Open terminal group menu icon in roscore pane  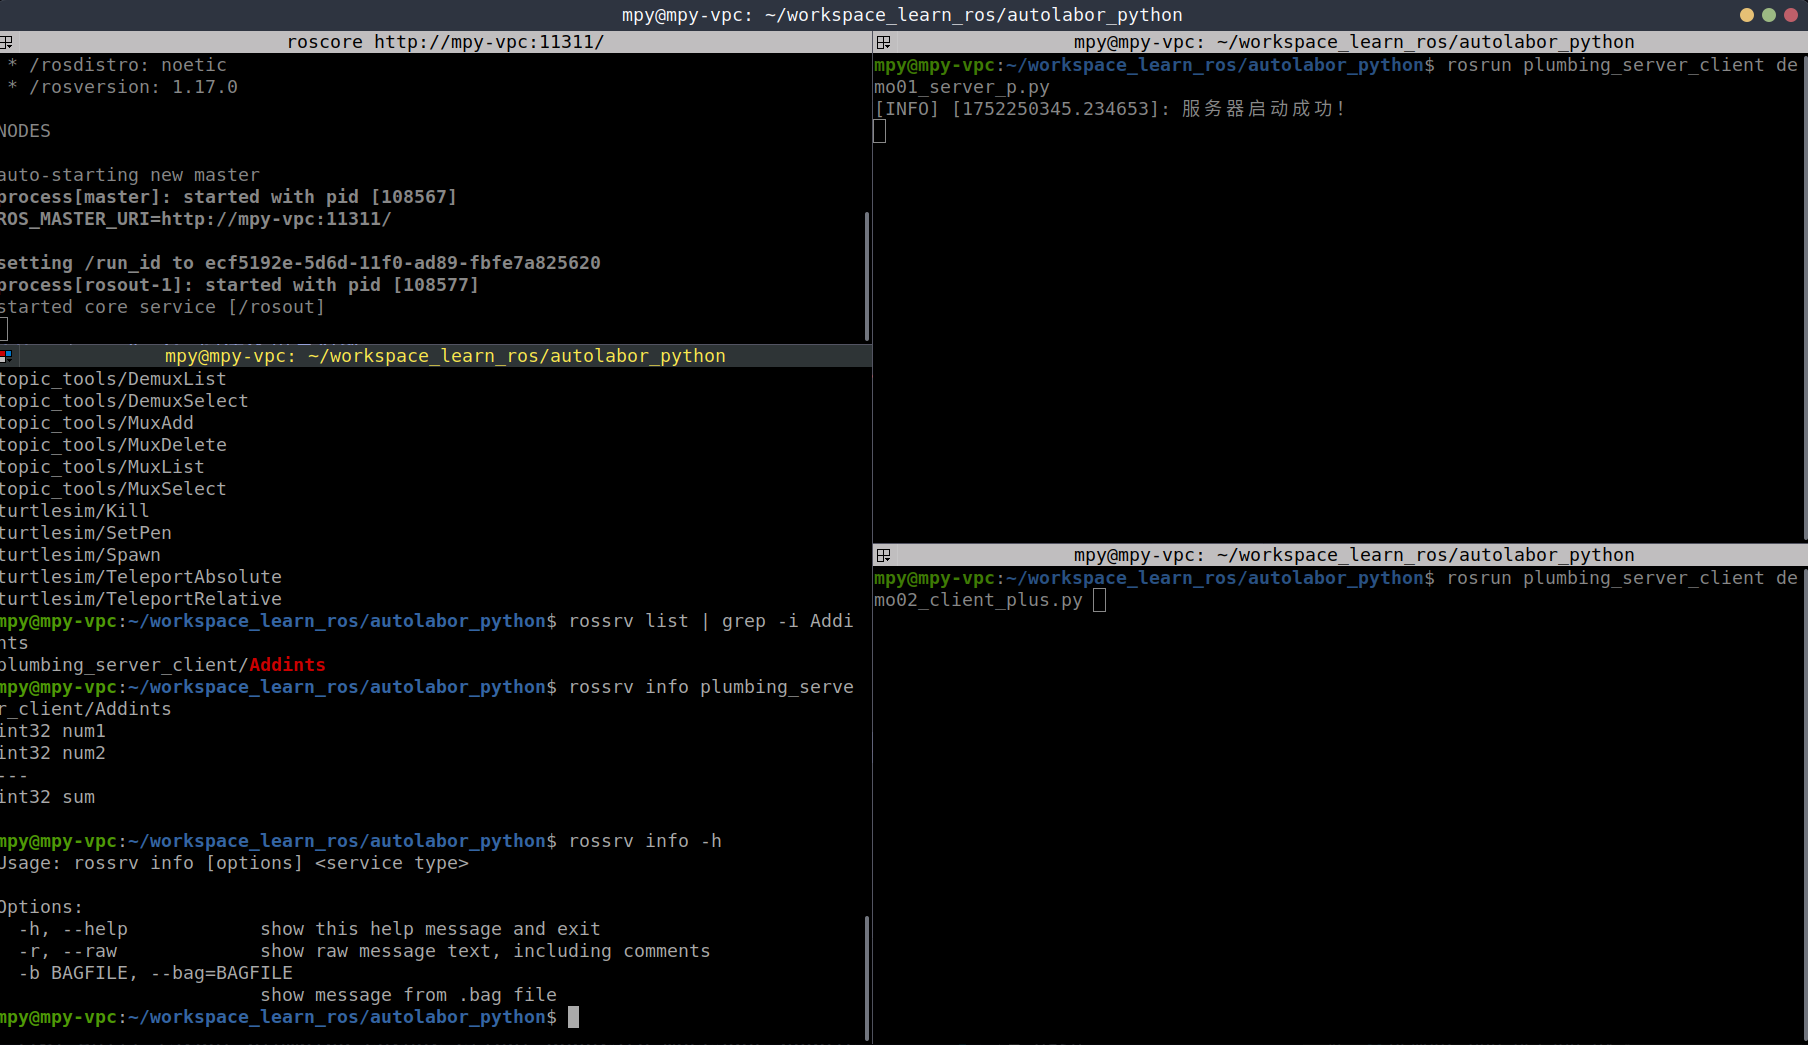[6, 42]
